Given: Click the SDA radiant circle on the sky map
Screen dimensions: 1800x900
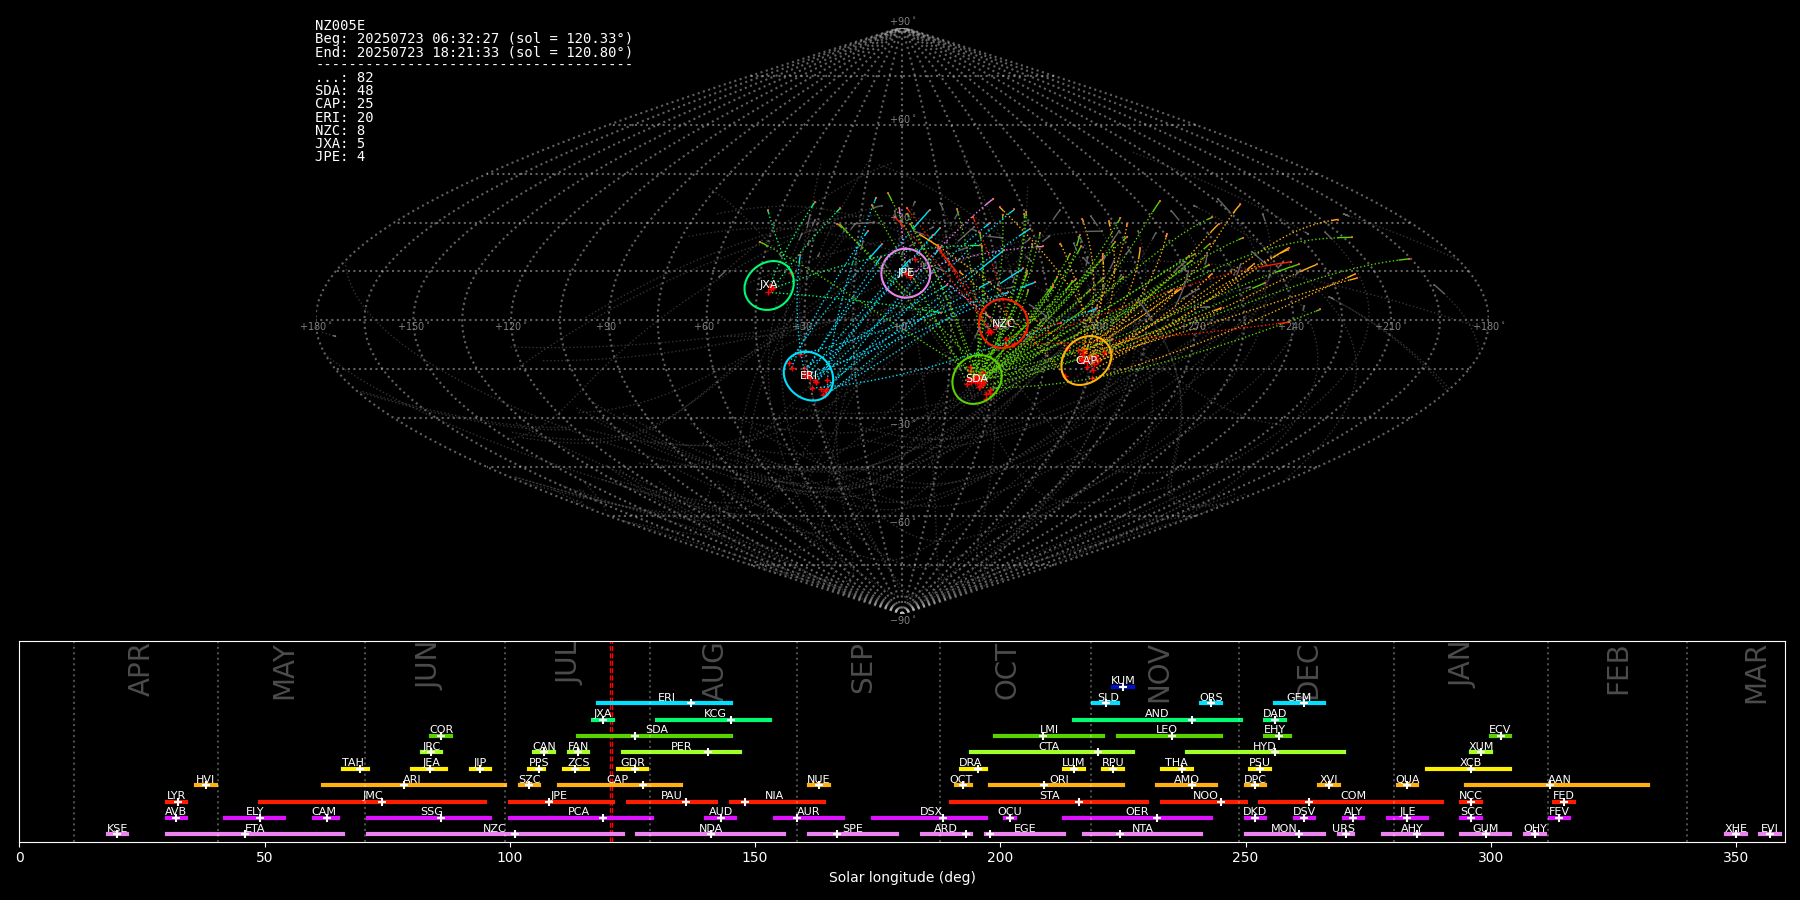Looking at the screenshot, I should [977, 379].
